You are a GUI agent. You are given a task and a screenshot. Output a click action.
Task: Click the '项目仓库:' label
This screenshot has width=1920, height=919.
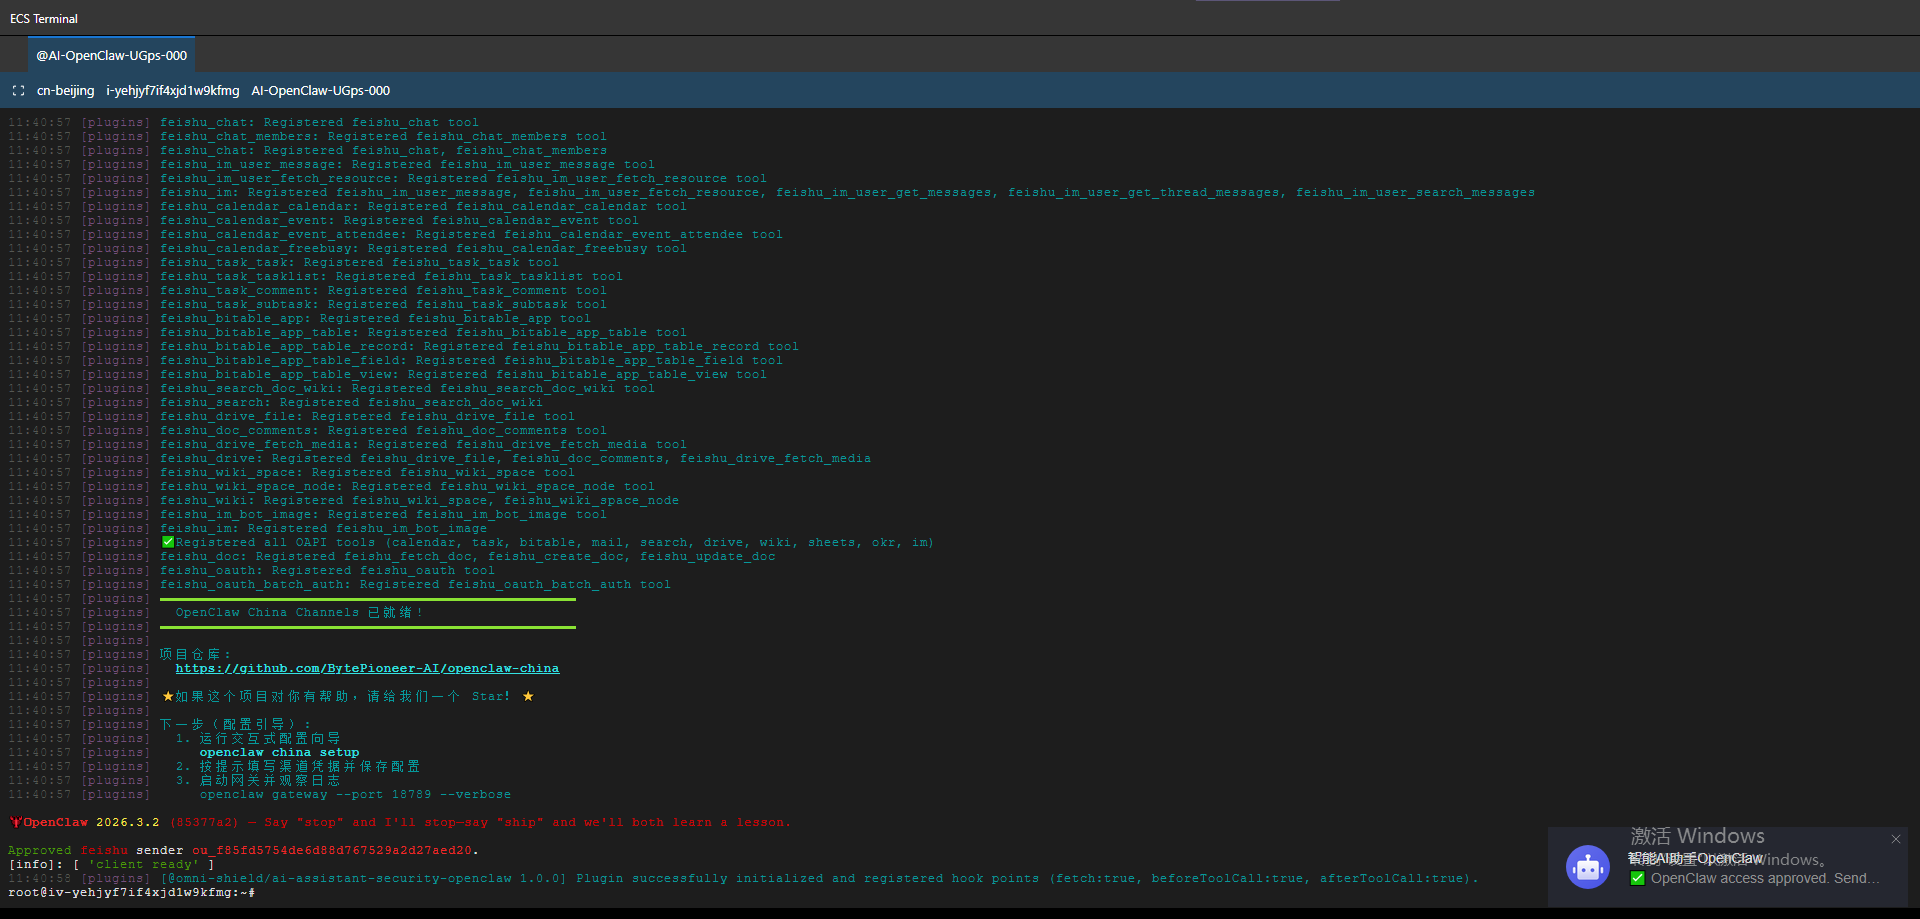[195, 655]
